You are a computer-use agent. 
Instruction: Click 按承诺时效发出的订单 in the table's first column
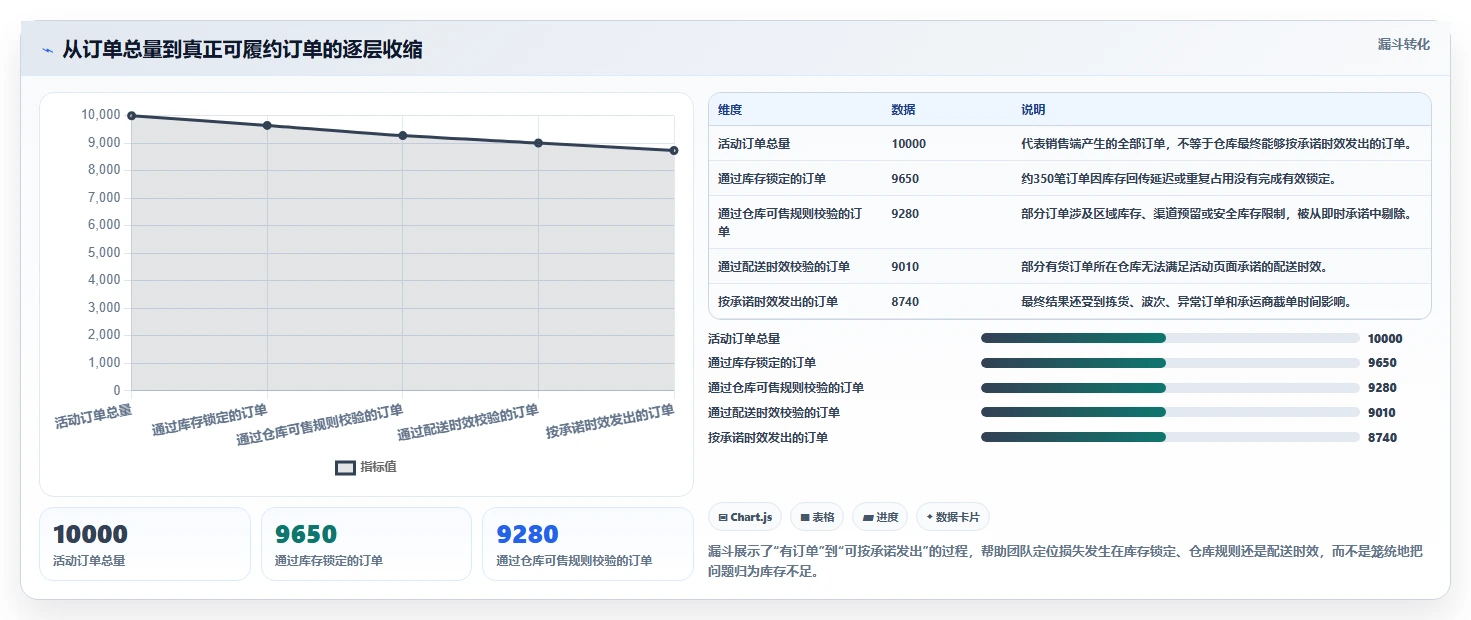[778, 302]
